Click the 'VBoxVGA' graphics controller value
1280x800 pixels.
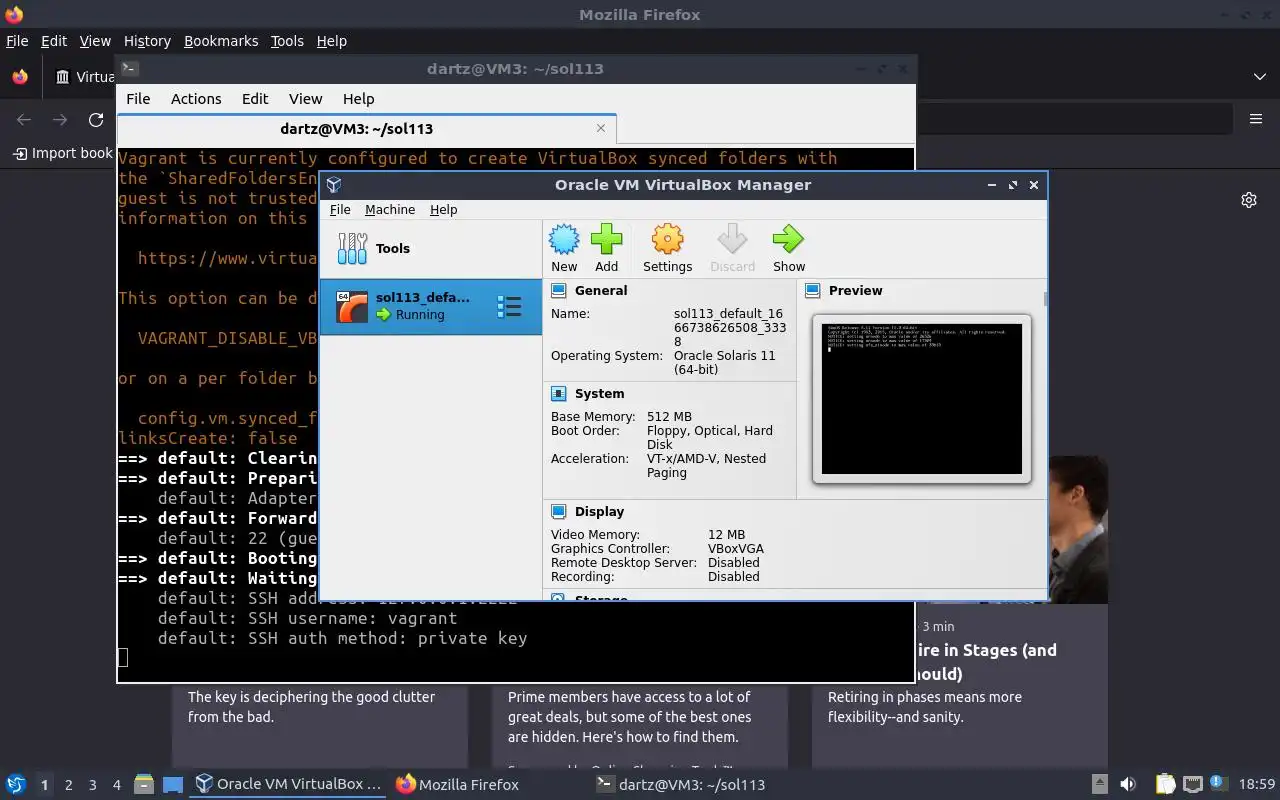tap(735, 549)
